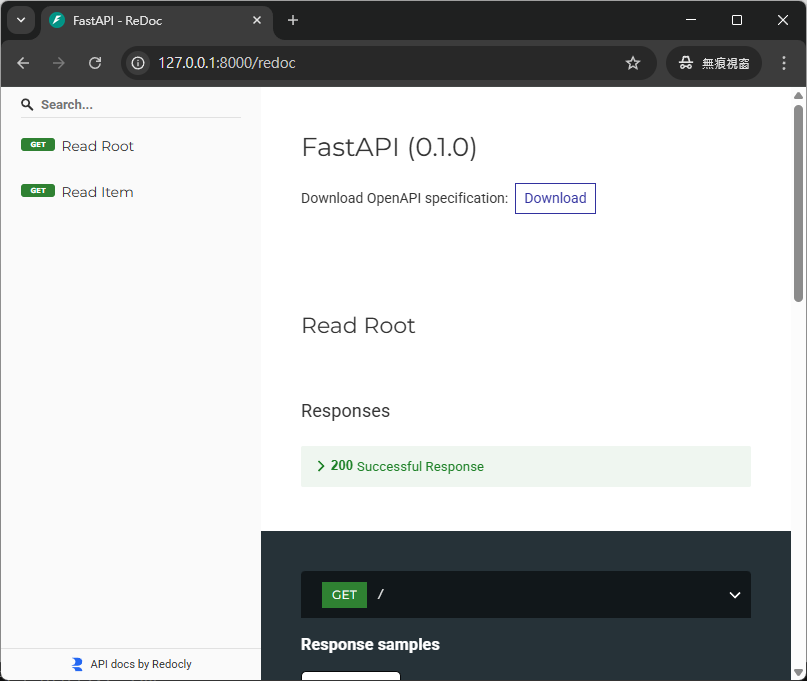Expand the 200 Successful Response section
Screen dimensions: 807x681
coord(525,466)
